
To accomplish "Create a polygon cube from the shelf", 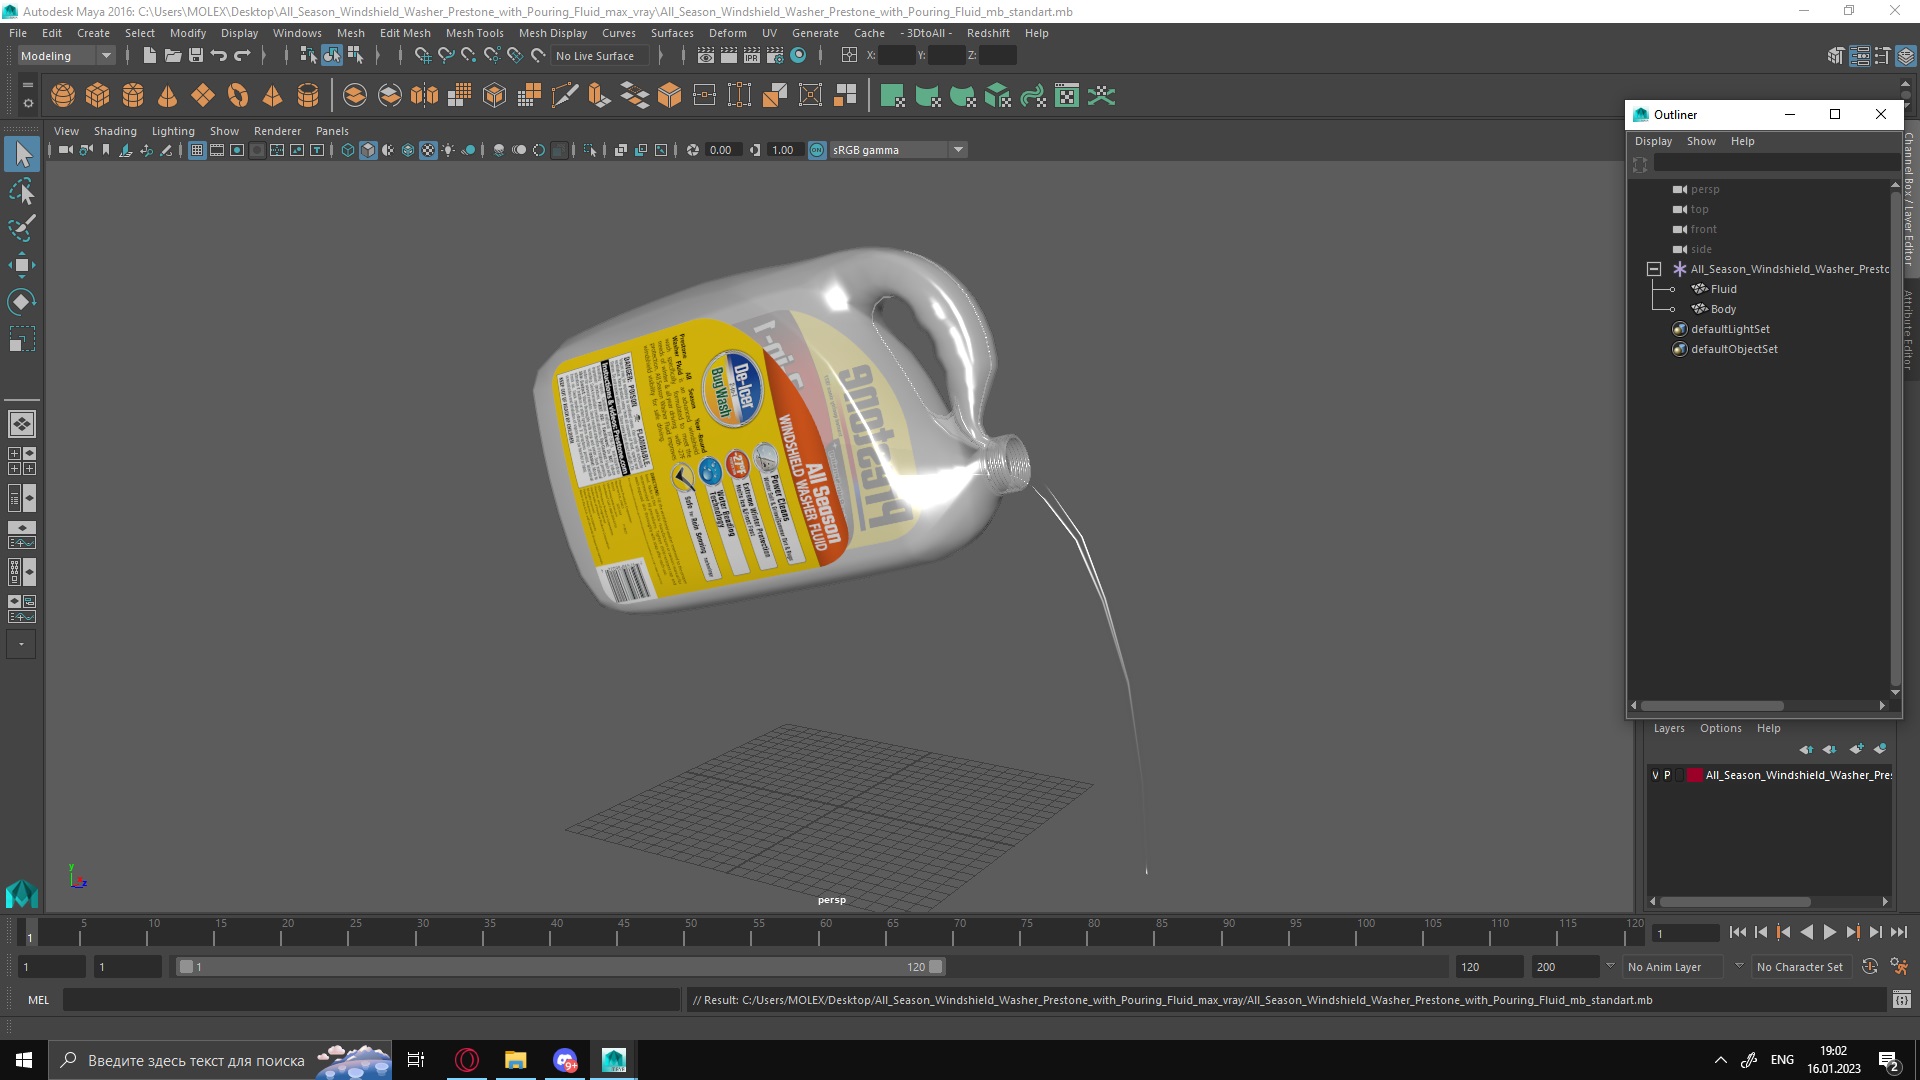I will [97, 96].
